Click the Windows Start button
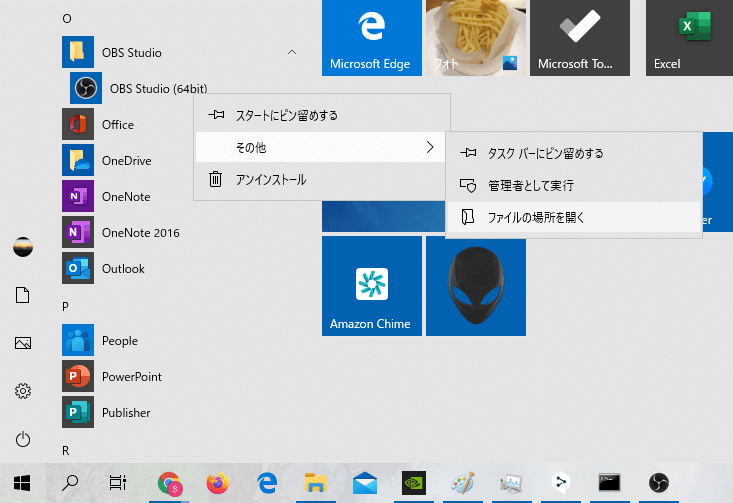Screen dimensions: 733x503 [22, 483]
